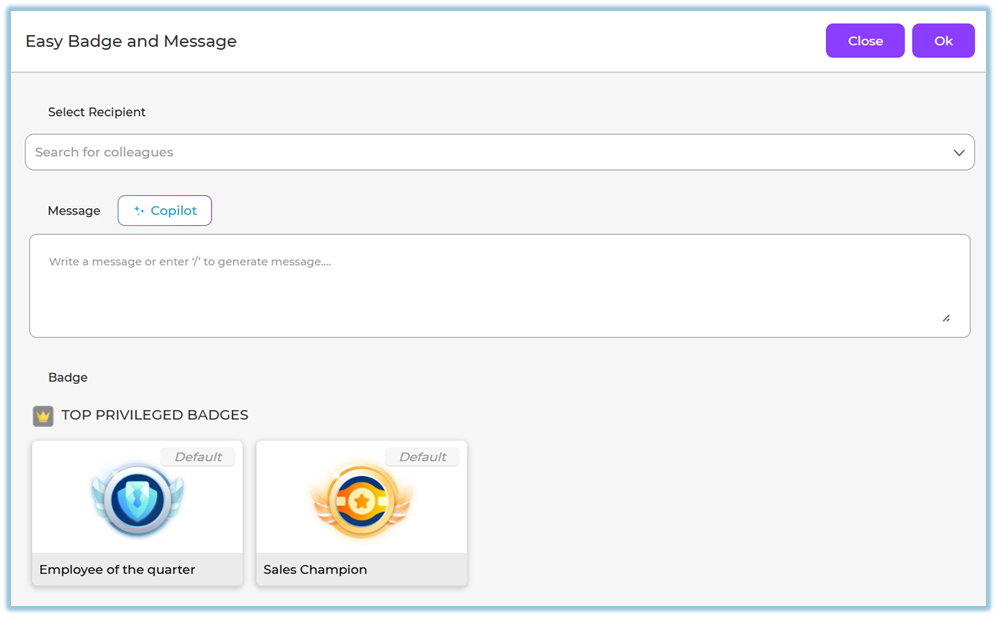The width and height of the screenshot is (997, 617).
Task: Click the sparkle icon inside Copilot button
Action: coord(139,211)
